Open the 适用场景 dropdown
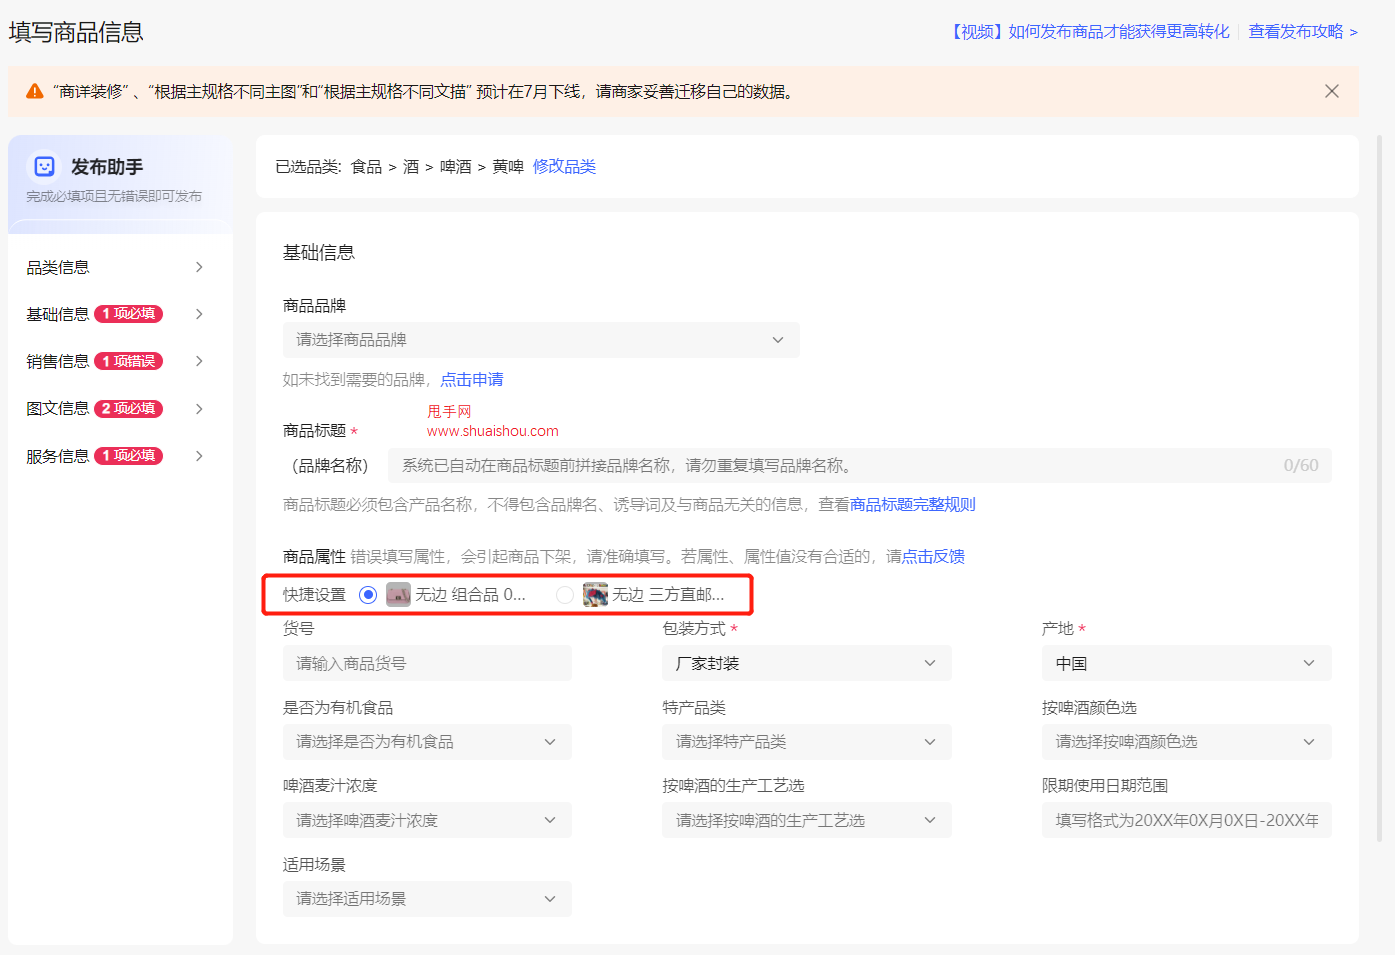This screenshot has height=955, width=1395. pyautogui.click(x=427, y=899)
